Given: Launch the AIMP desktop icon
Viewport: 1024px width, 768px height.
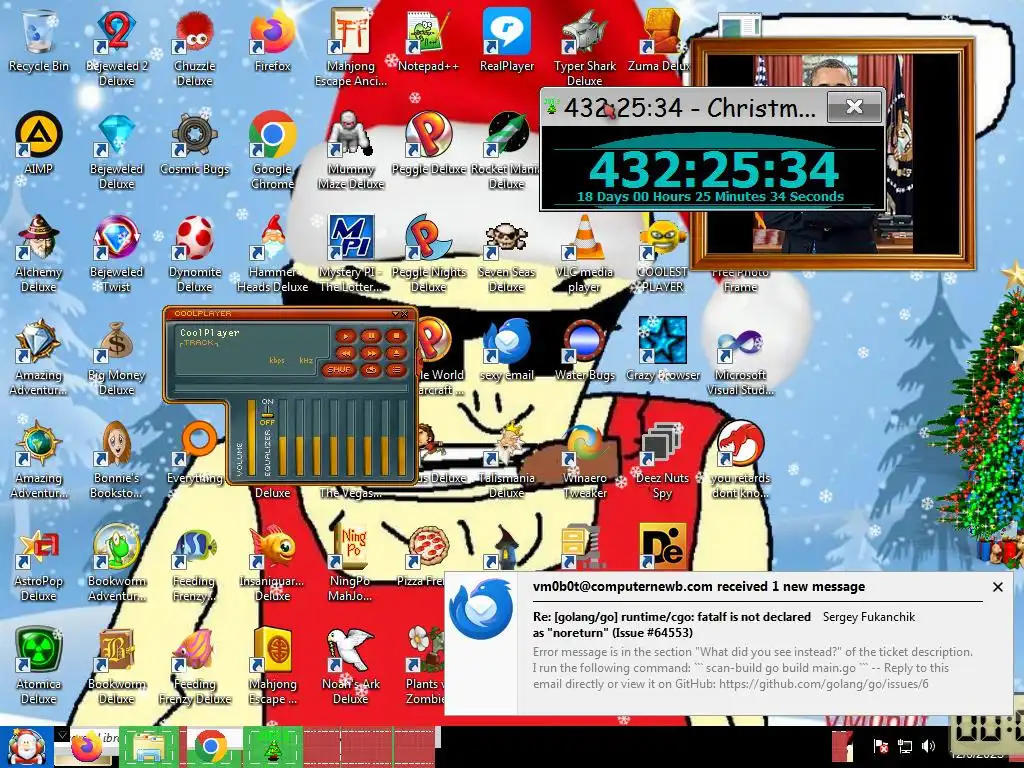Looking at the screenshot, I should pos(39,142).
